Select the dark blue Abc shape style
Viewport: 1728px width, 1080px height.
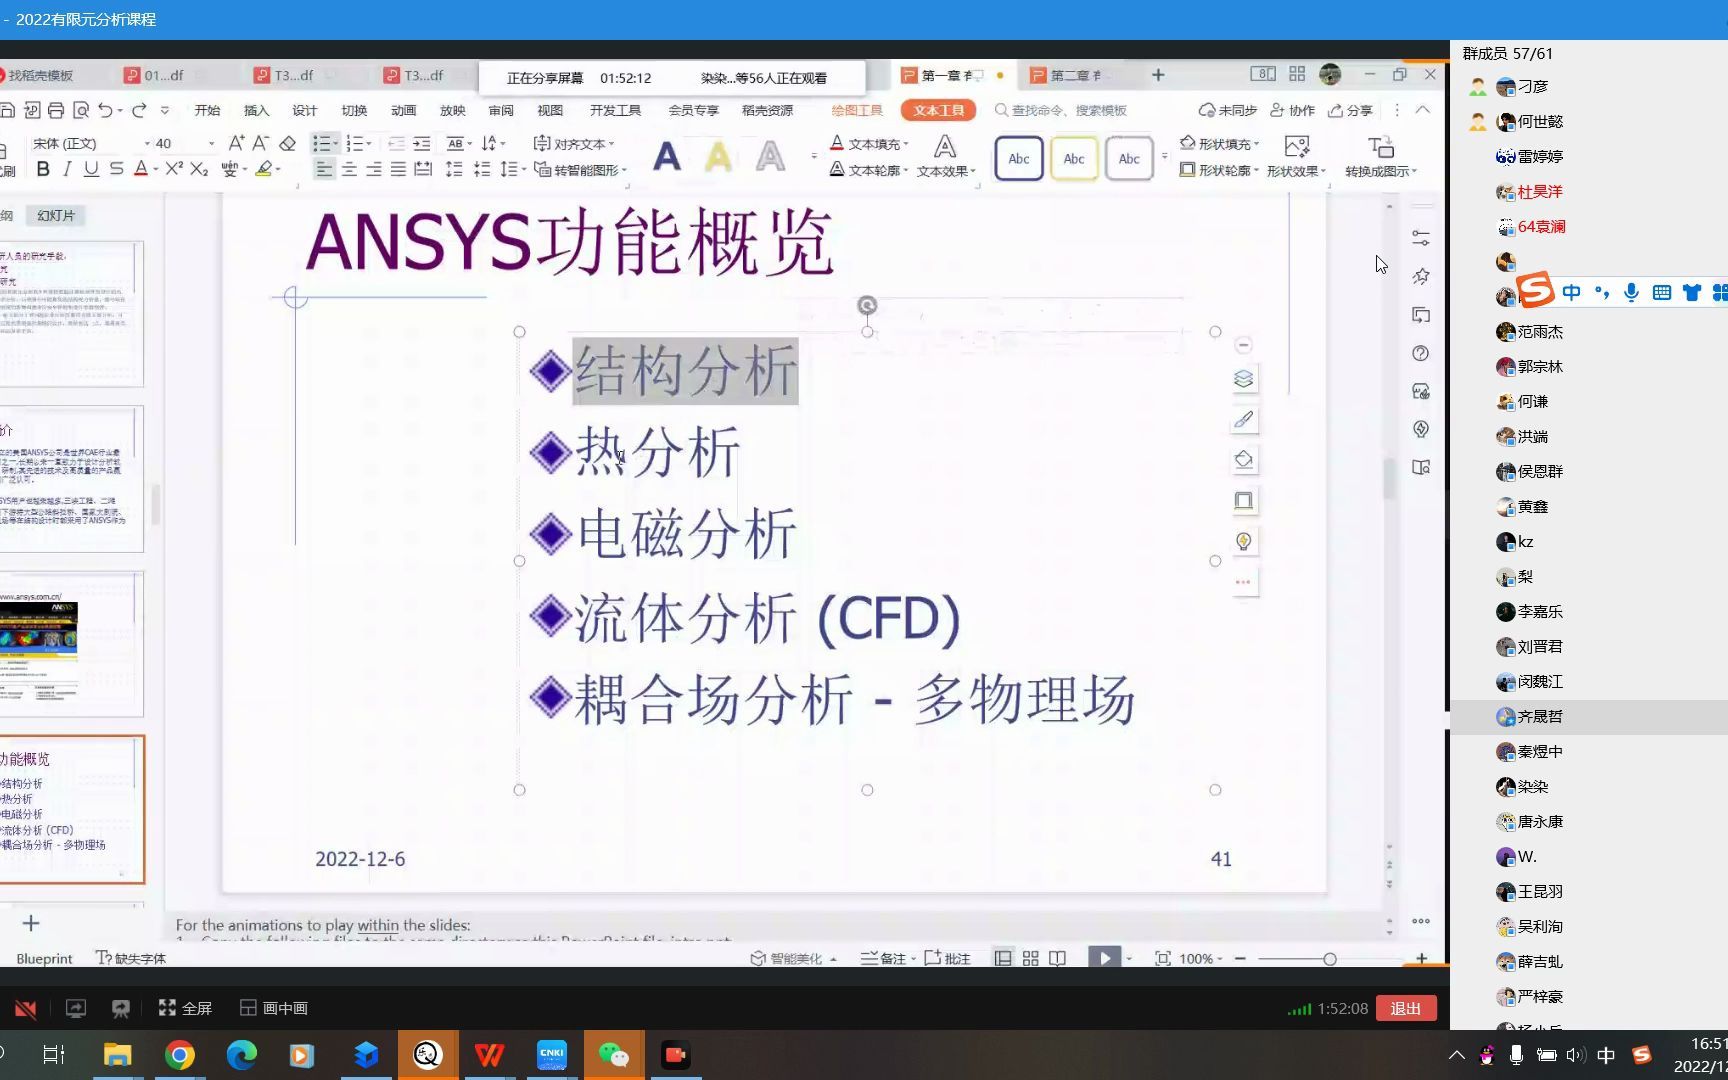click(1019, 158)
